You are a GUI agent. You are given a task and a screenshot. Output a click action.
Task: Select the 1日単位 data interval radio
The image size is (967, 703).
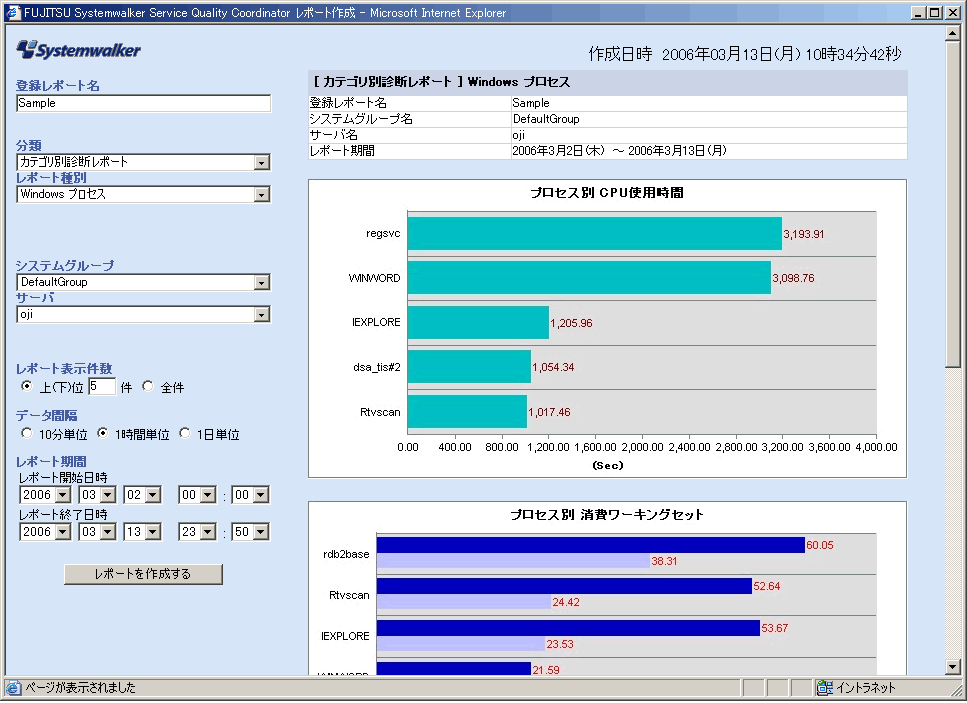pyautogui.click(x=184, y=433)
